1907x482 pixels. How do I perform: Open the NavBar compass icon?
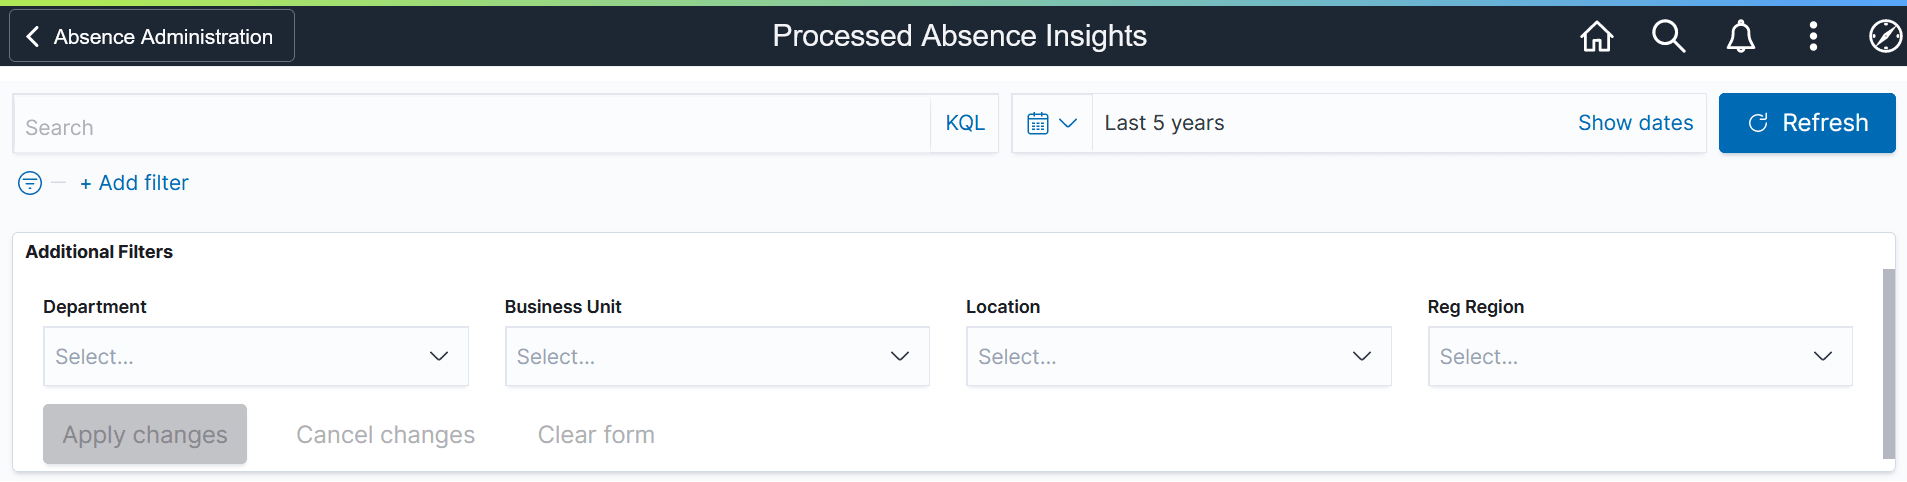1884,36
